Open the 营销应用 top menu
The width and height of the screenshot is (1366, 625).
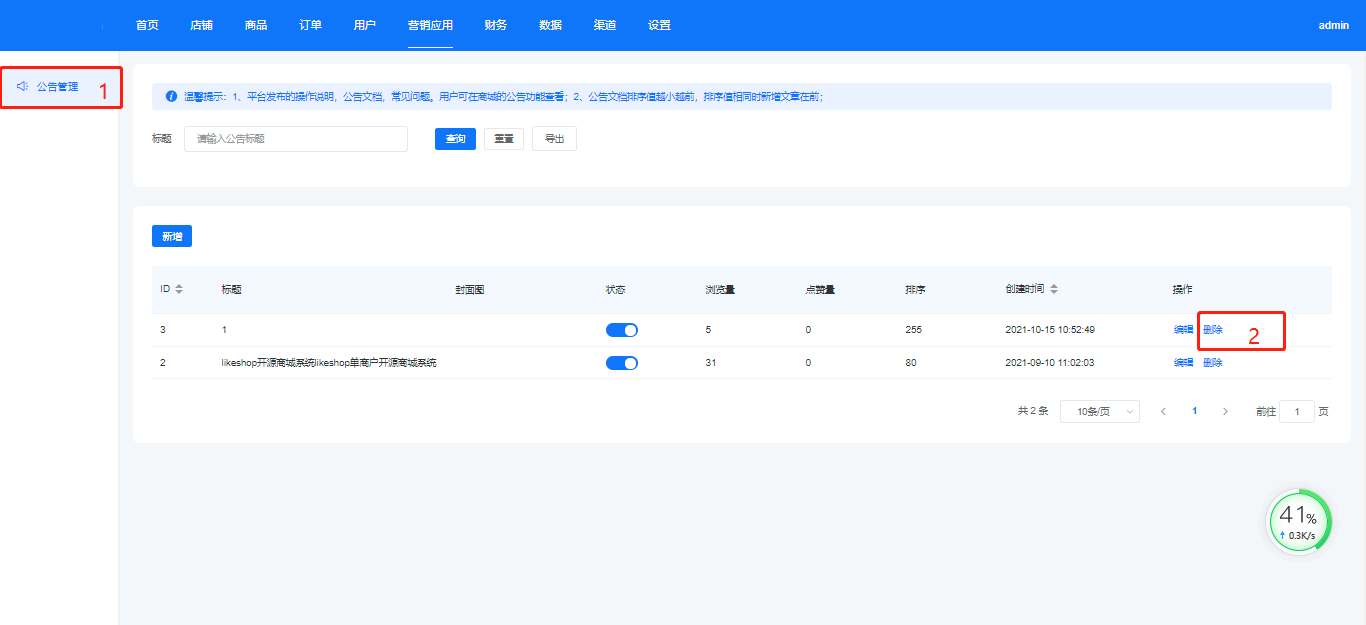coord(430,25)
